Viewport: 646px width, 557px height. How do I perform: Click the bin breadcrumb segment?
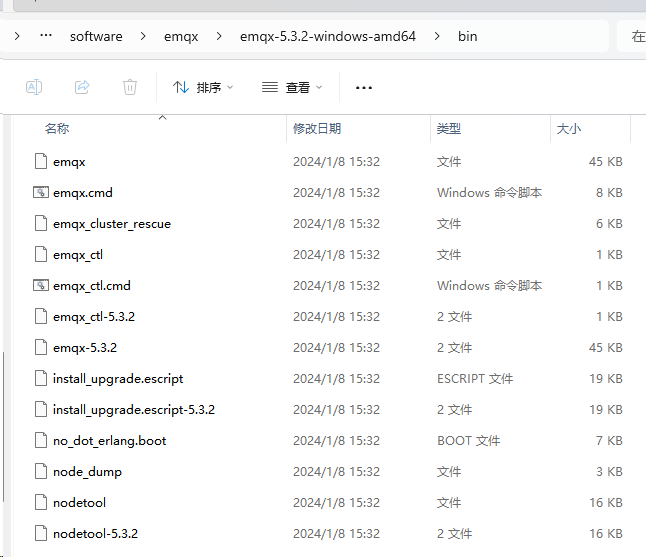click(x=468, y=37)
